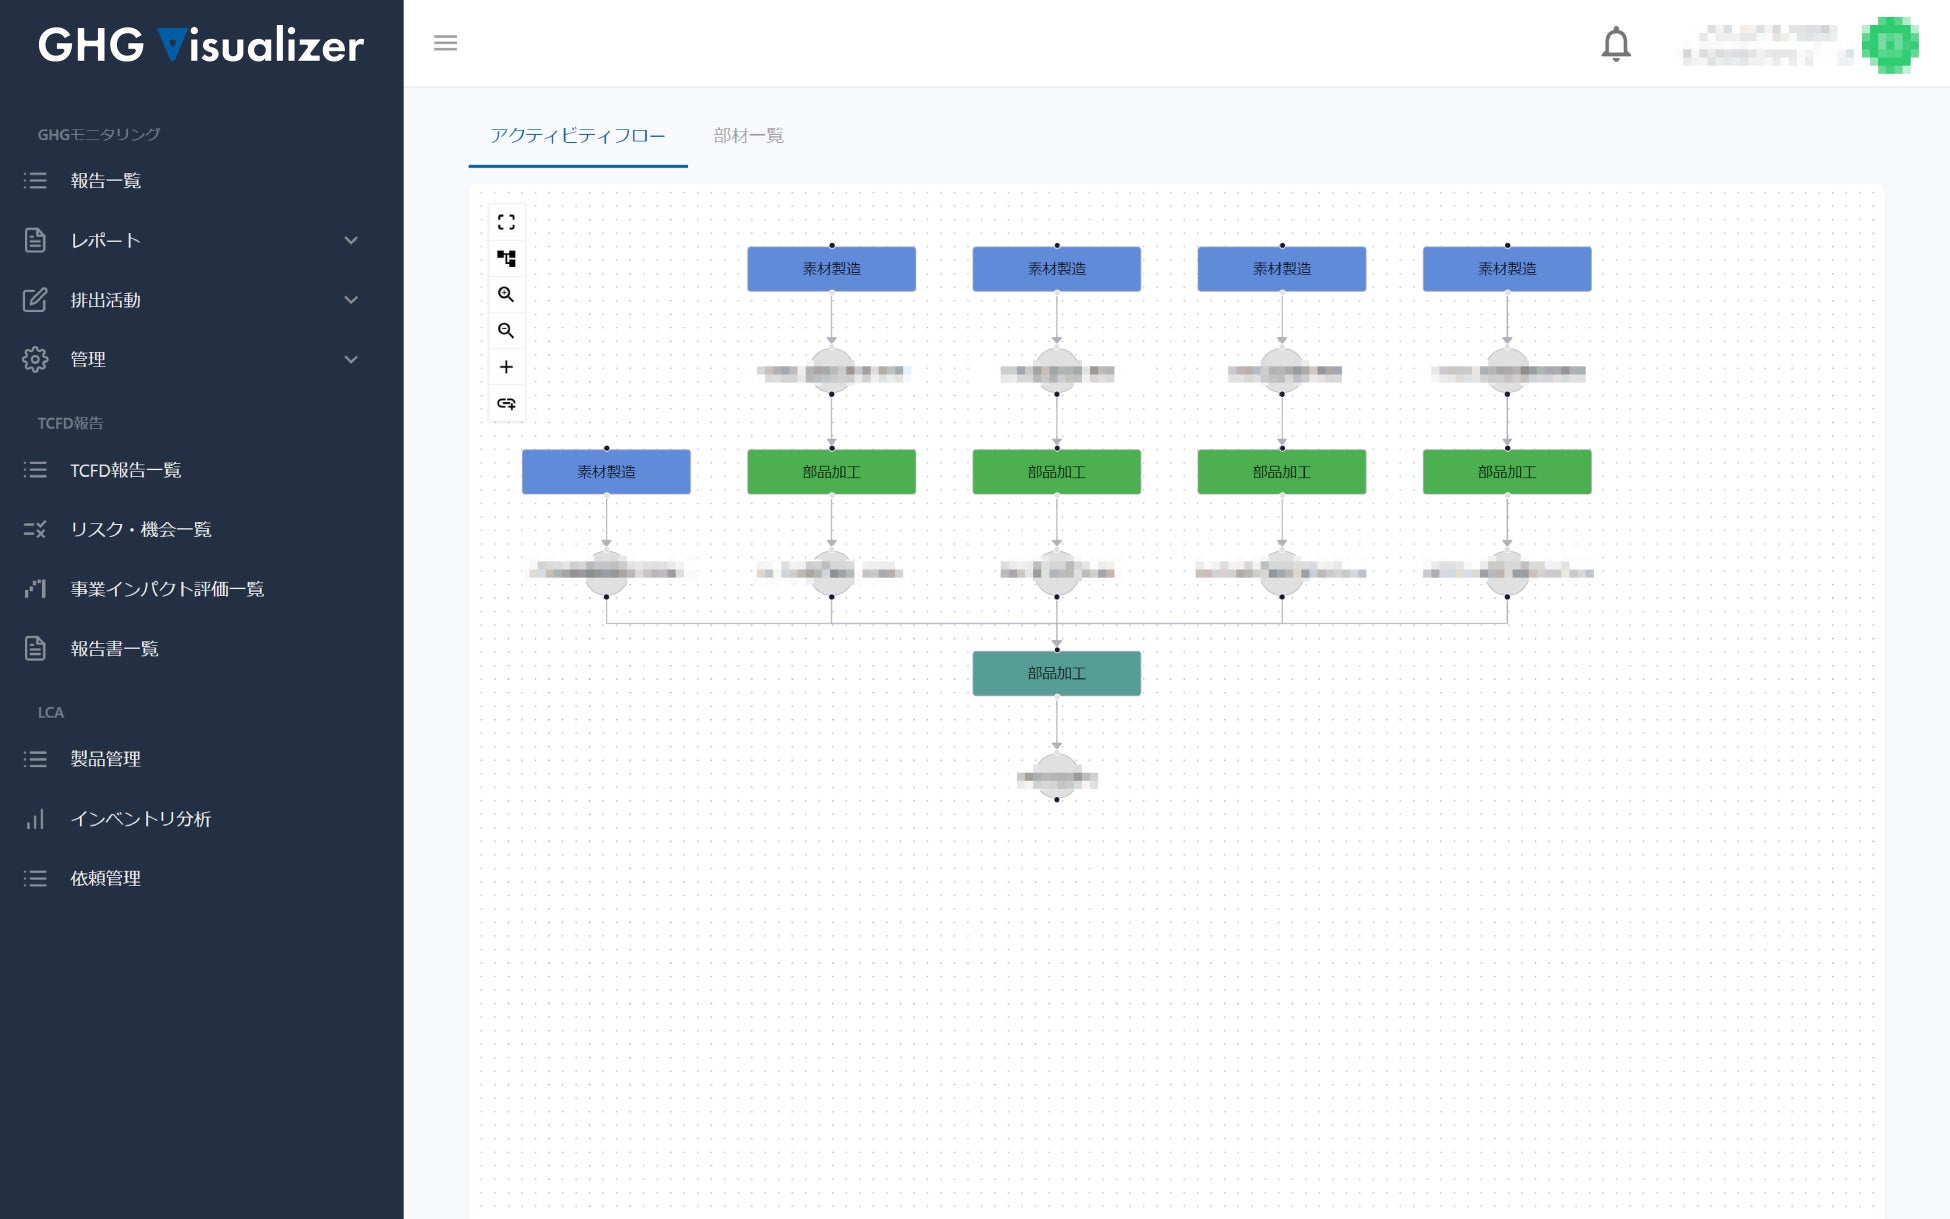Click the GHG Visualizer logo

click(201, 45)
